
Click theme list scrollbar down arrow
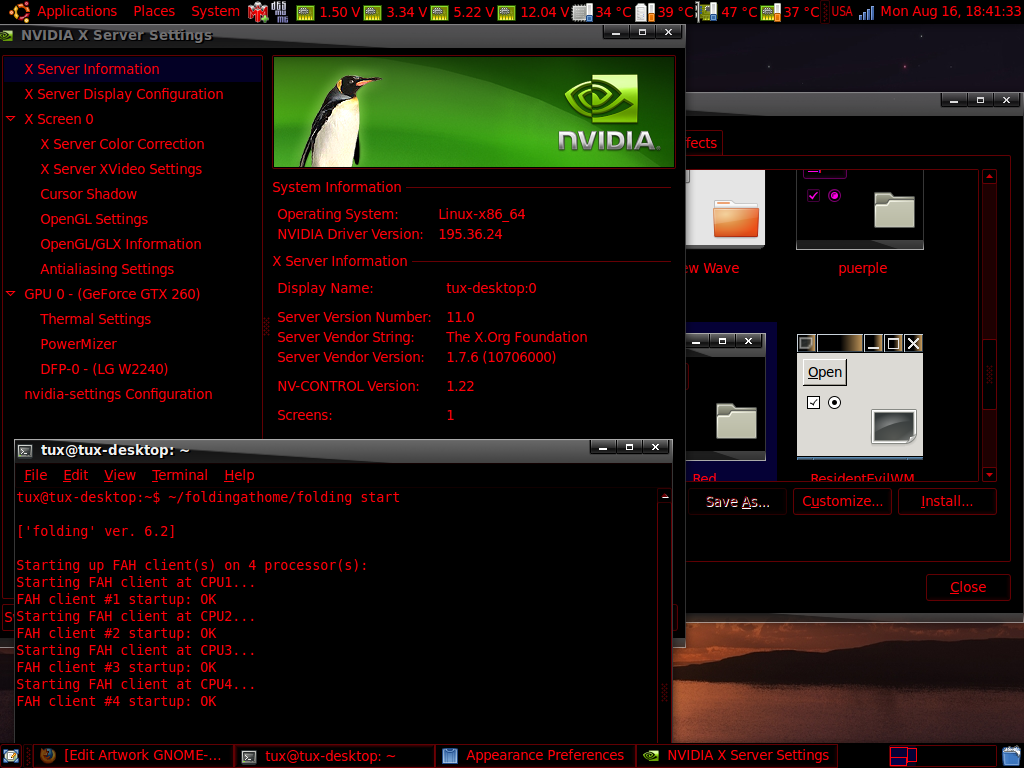coord(989,475)
